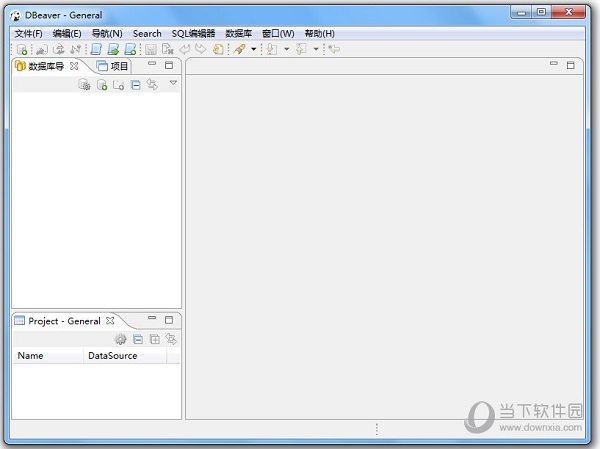The width and height of the screenshot is (600, 449).
Task: Collapse all in database navigator
Action: coord(135,85)
